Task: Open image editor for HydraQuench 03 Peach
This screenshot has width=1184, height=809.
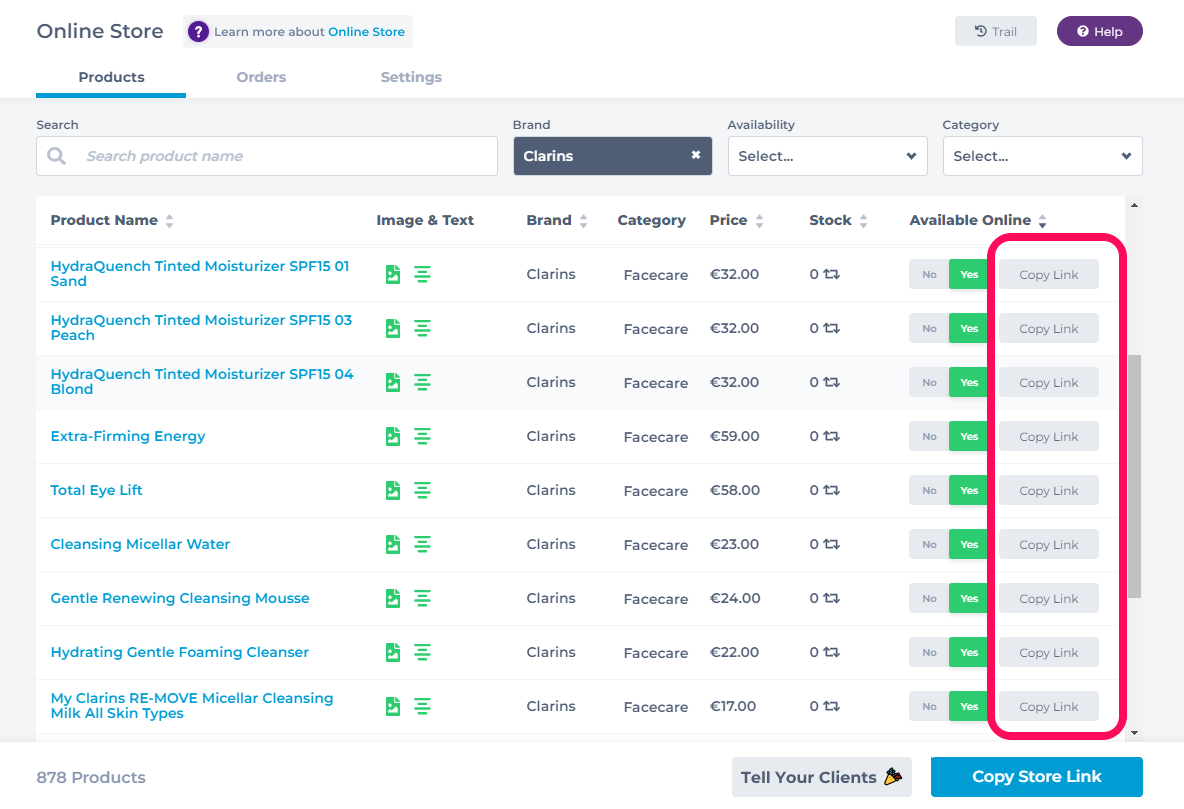Action: [x=393, y=329]
